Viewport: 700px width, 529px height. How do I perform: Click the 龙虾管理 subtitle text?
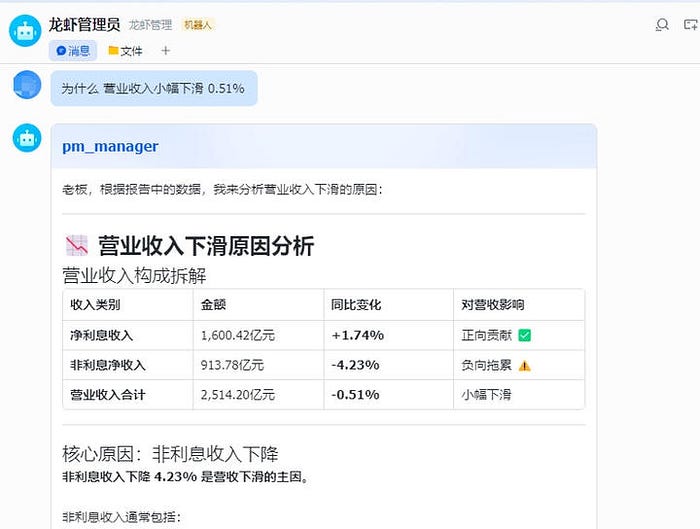point(150,25)
